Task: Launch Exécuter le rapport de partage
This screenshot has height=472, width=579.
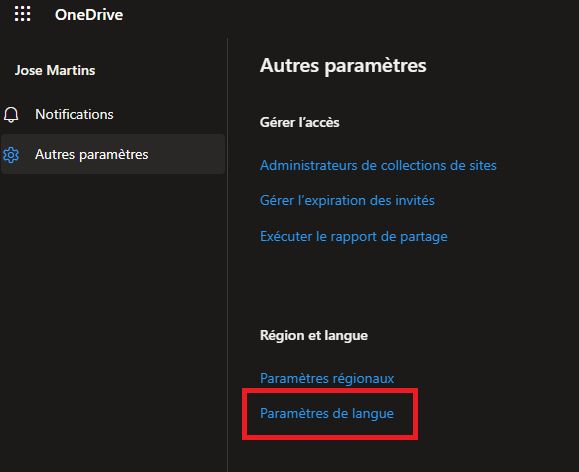Action: 354,236
